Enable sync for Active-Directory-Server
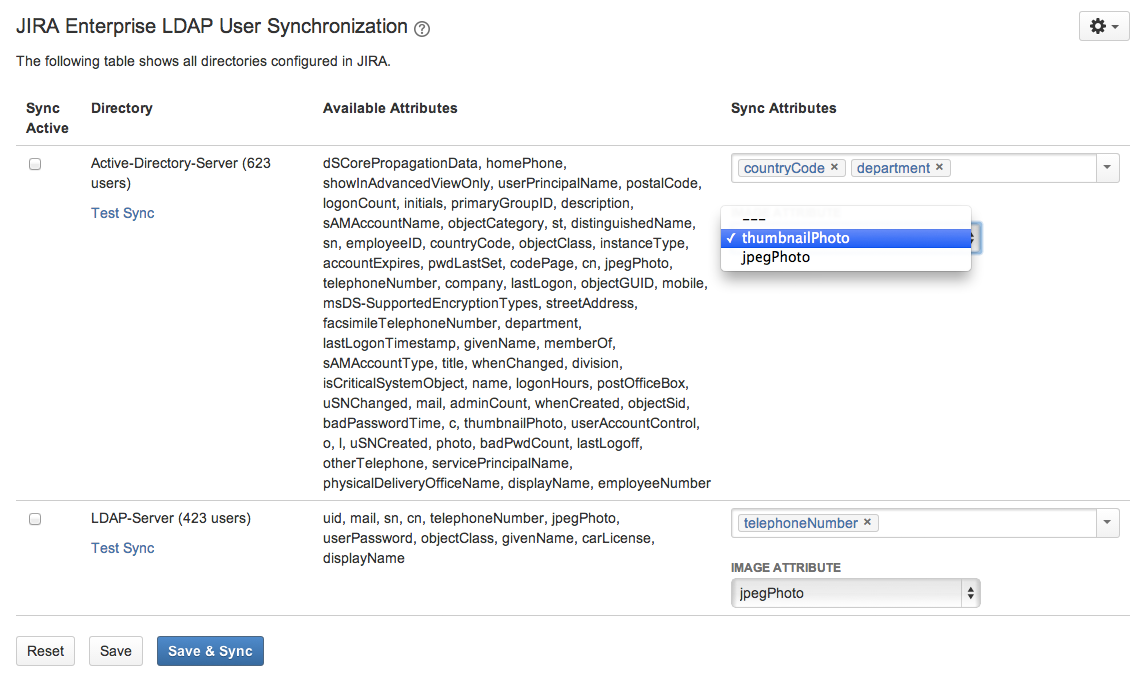 [x=35, y=164]
